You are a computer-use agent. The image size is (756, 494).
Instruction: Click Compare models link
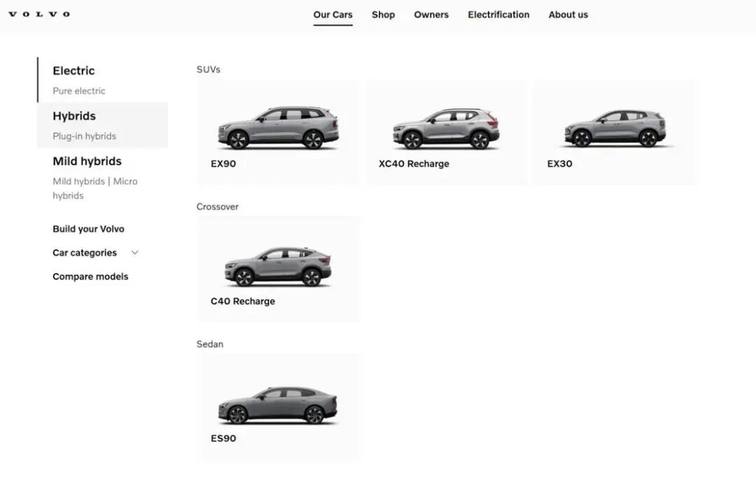pyautogui.click(x=90, y=277)
